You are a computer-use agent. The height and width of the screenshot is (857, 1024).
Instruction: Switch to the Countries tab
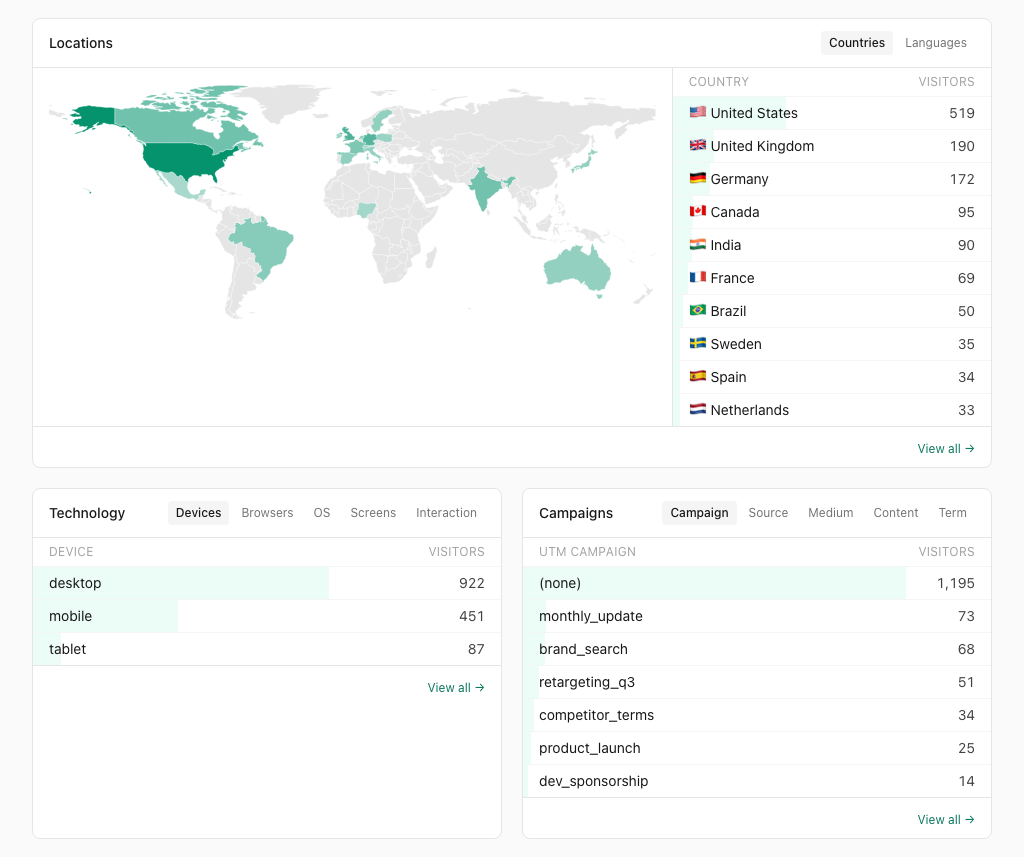856,42
